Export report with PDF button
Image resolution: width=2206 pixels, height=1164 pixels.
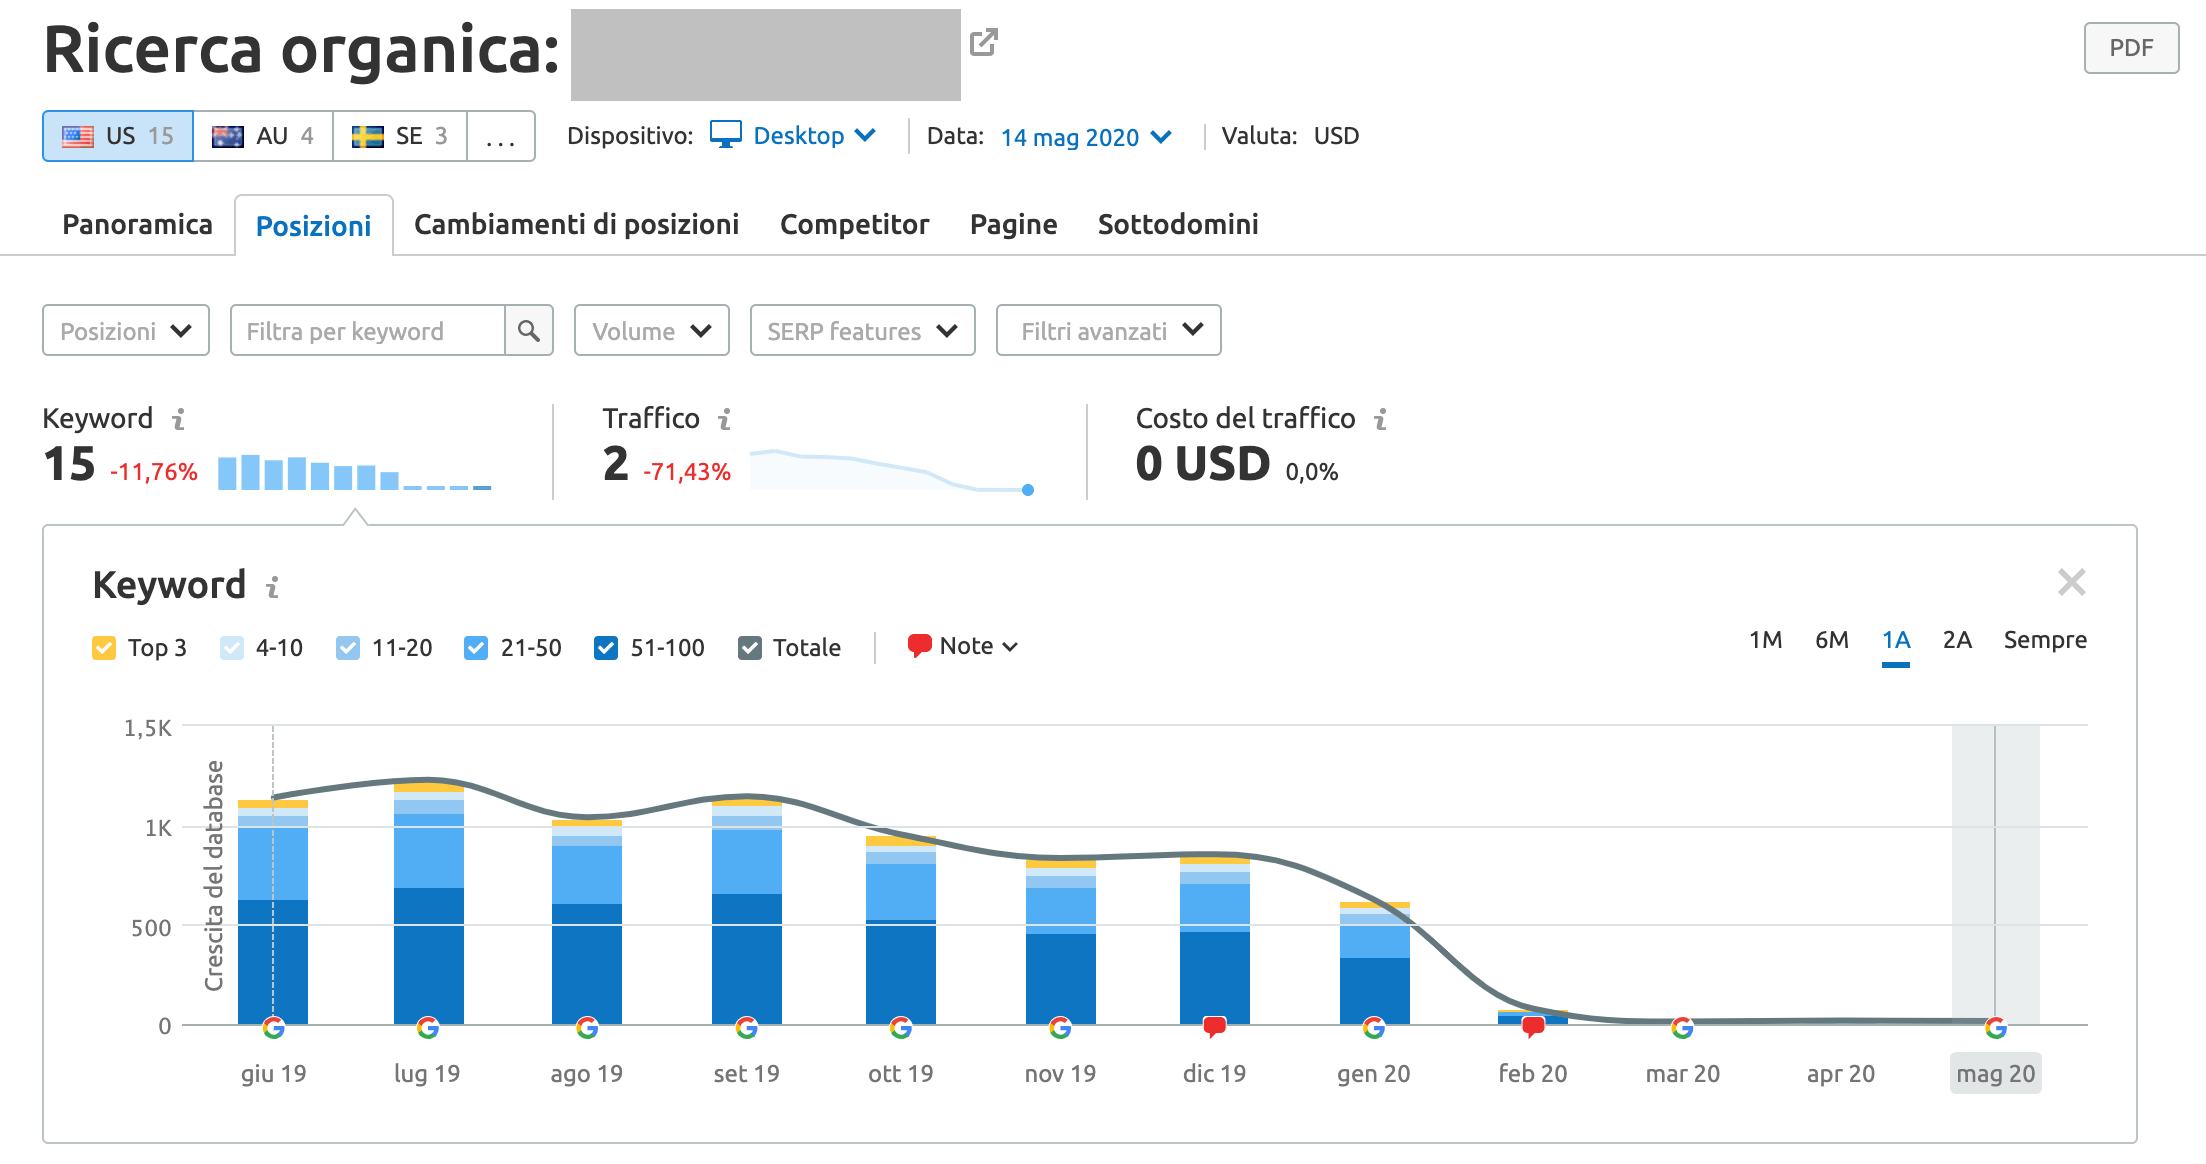click(2131, 48)
